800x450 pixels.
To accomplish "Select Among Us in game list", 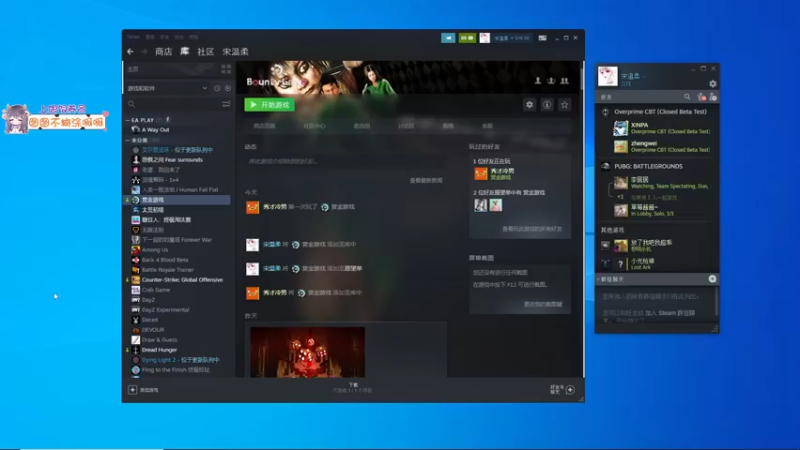I will [x=155, y=249].
